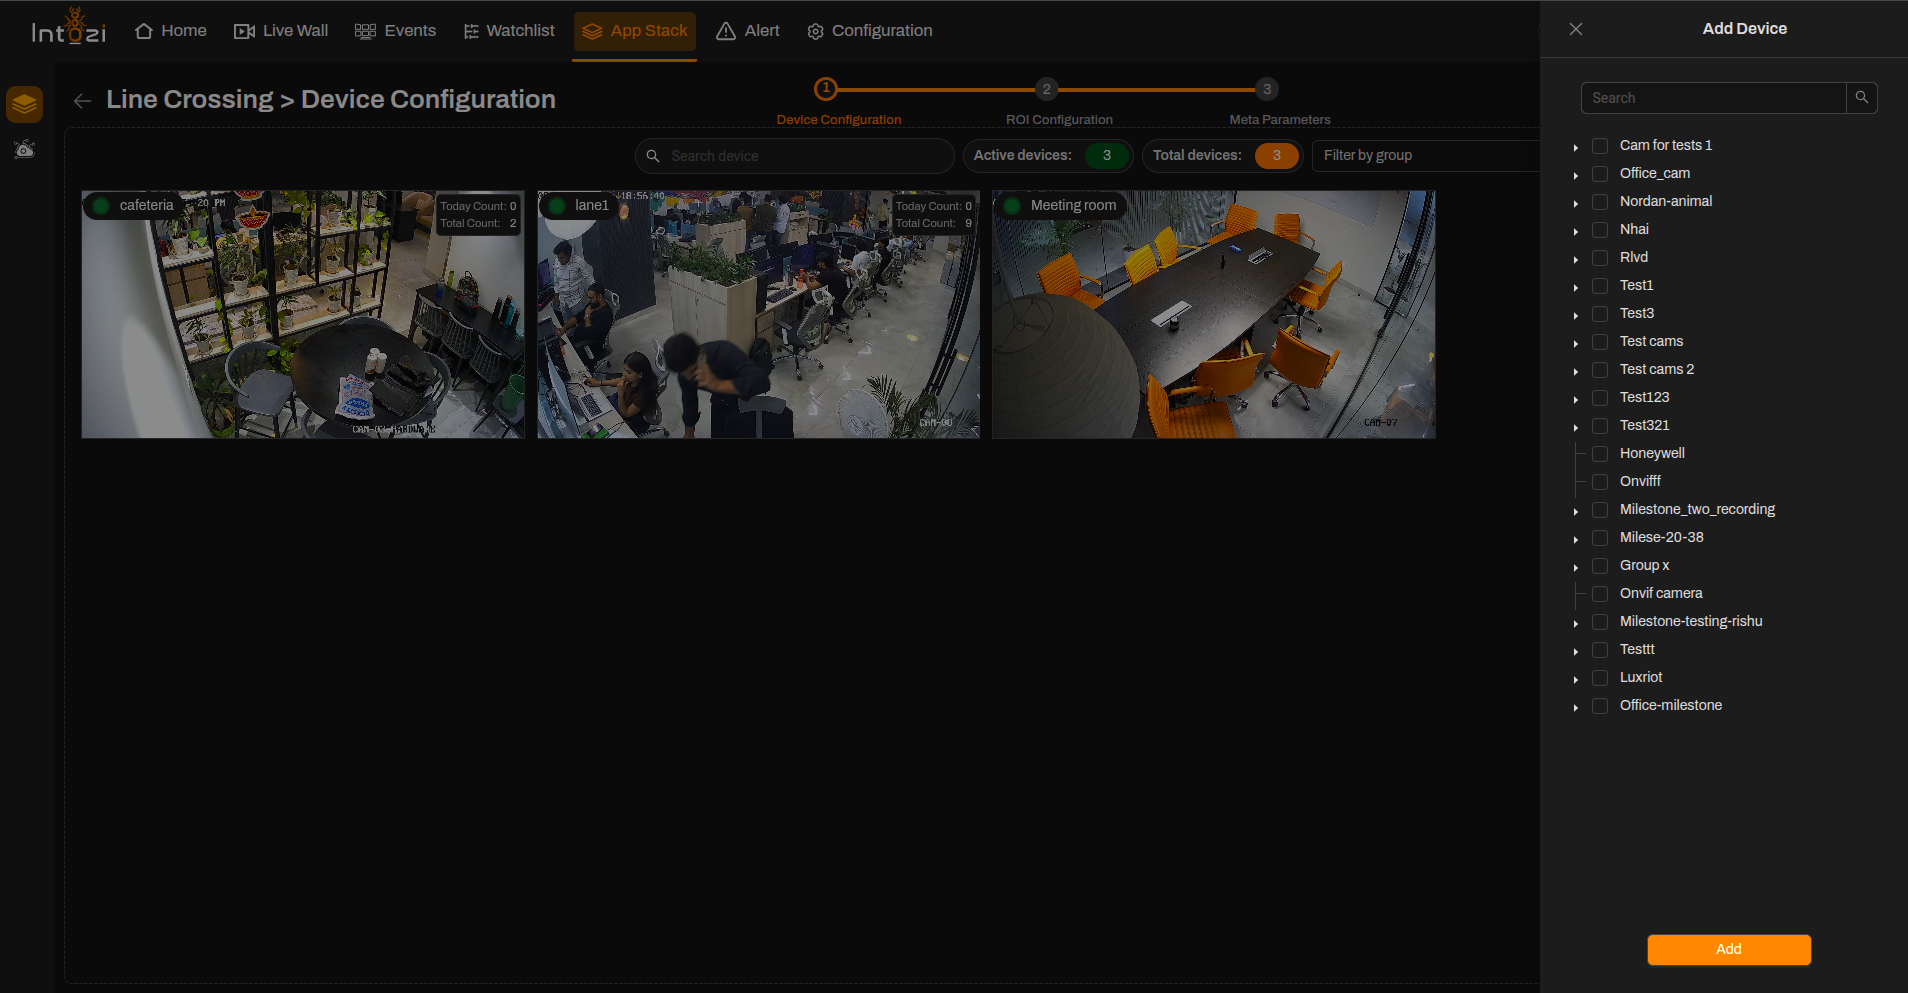The width and height of the screenshot is (1908, 993).
Task: Click the cafeteria green status indicator
Action: (x=101, y=206)
